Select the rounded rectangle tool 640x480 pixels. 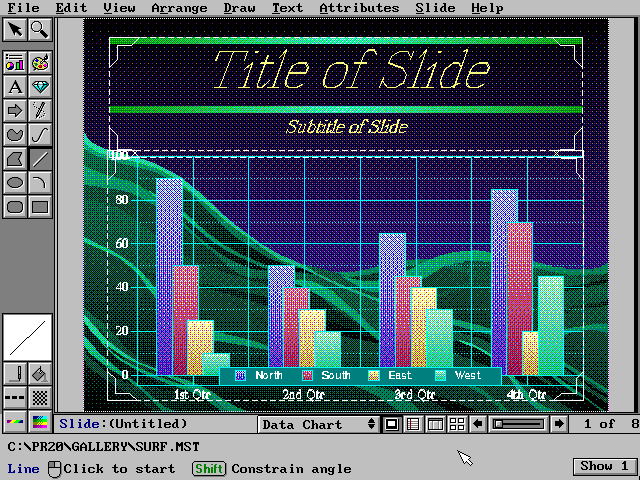[x=16, y=207]
